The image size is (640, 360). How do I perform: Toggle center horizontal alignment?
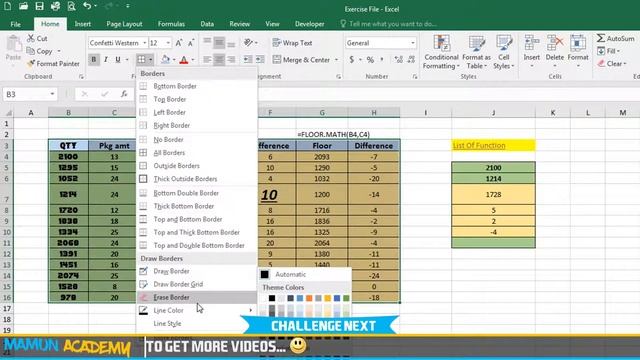pos(219,60)
